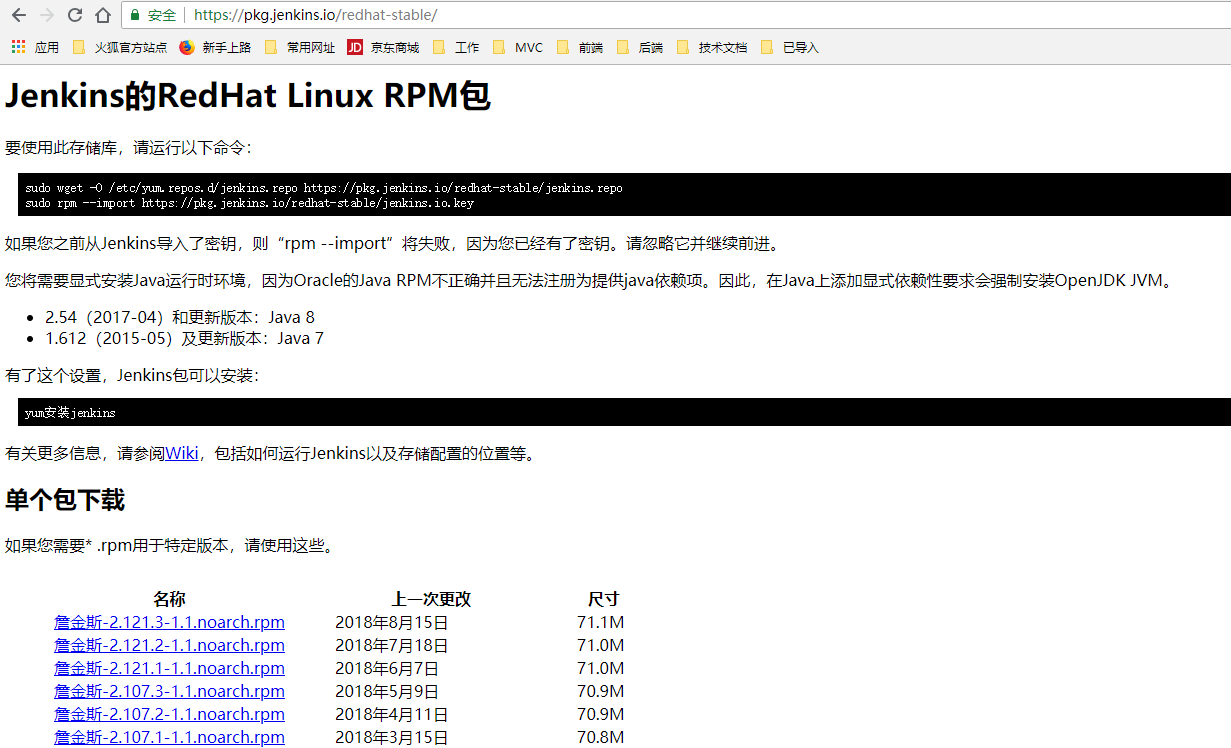Open the 技术文档 bookmark folder
The image size is (1231, 748).
click(x=711, y=47)
